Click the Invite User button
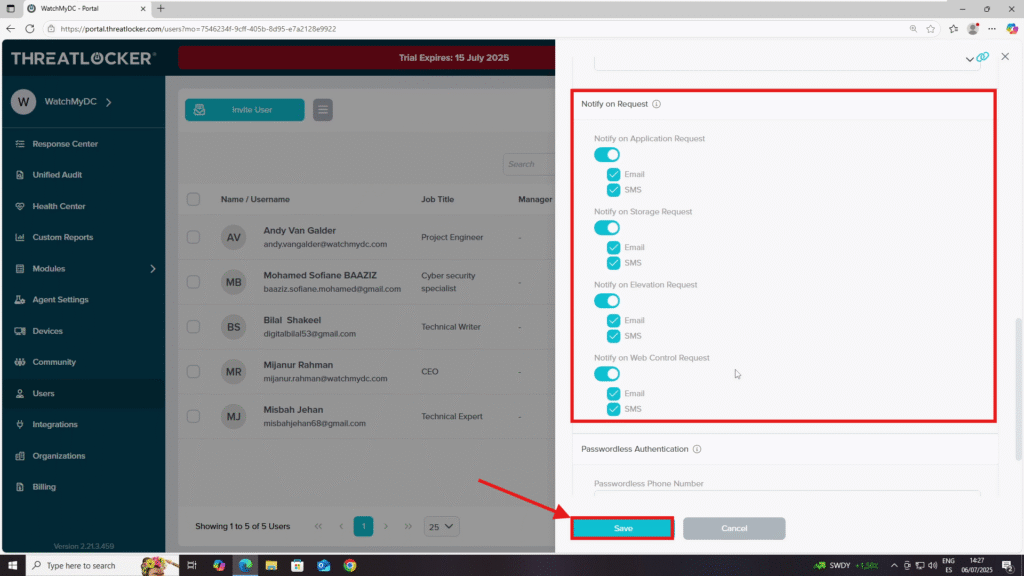 tap(244, 110)
